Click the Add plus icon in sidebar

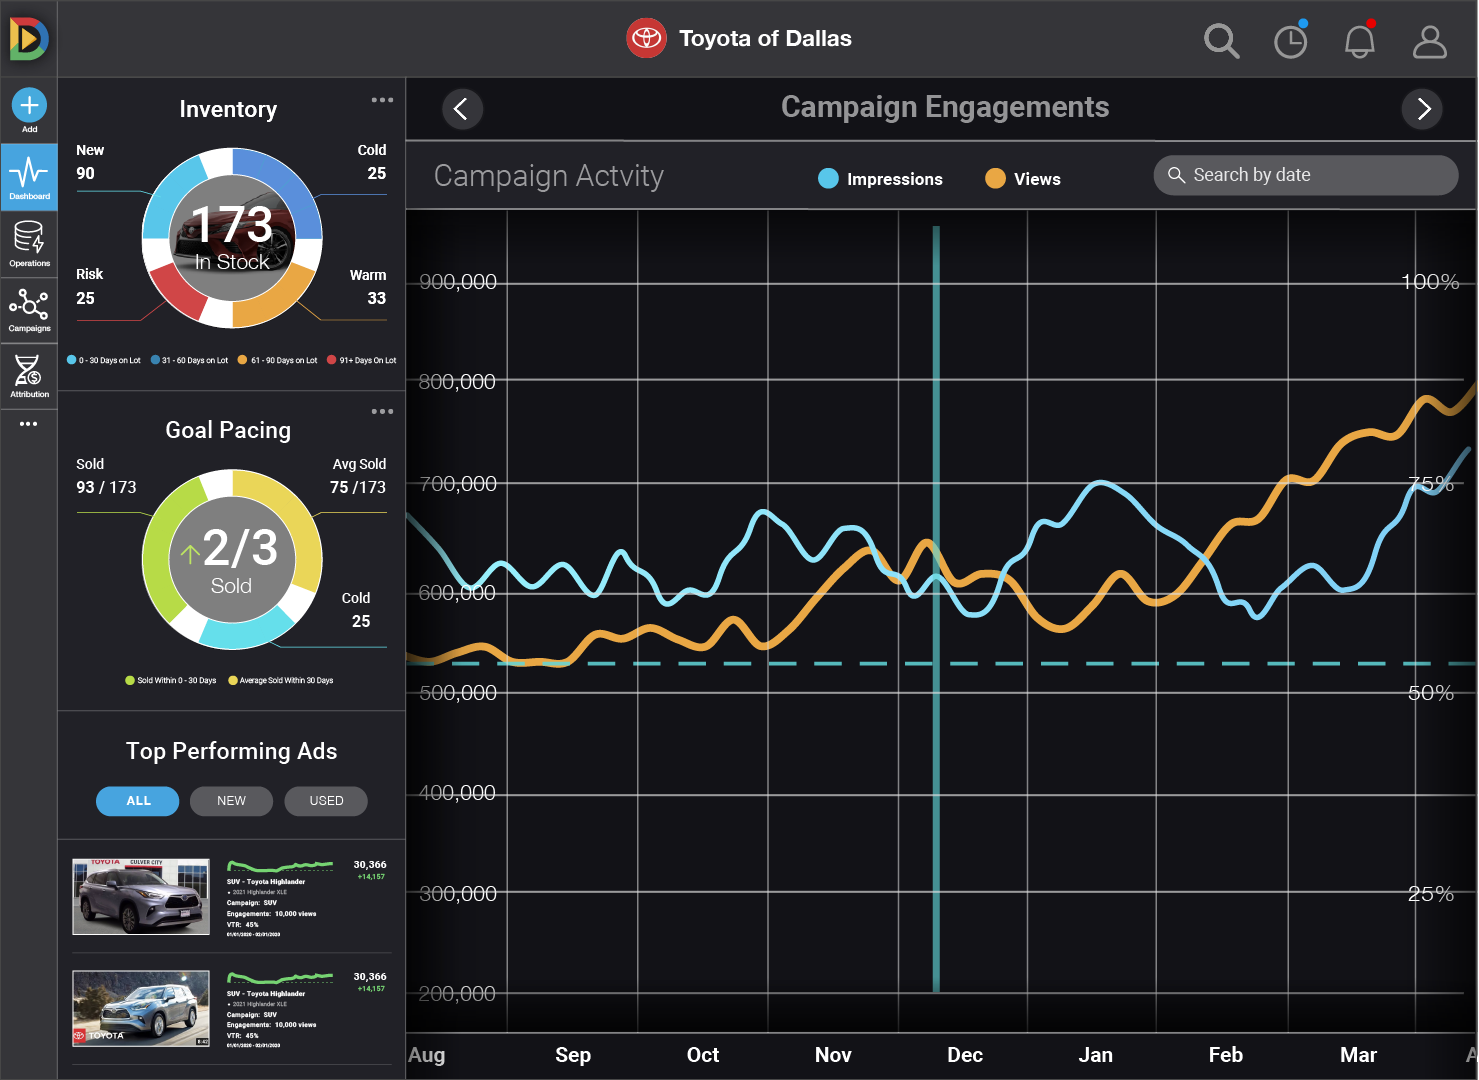(29, 106)
